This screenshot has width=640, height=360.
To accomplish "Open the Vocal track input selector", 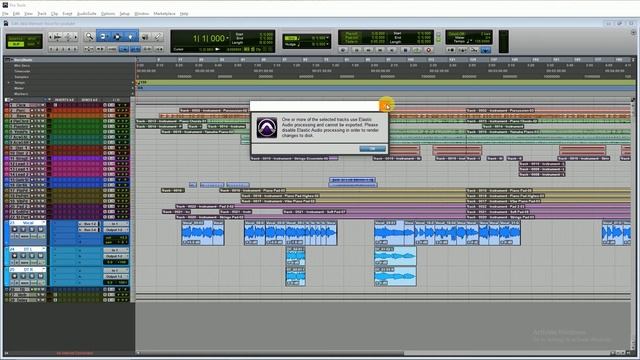I will (x=116, y=224).
